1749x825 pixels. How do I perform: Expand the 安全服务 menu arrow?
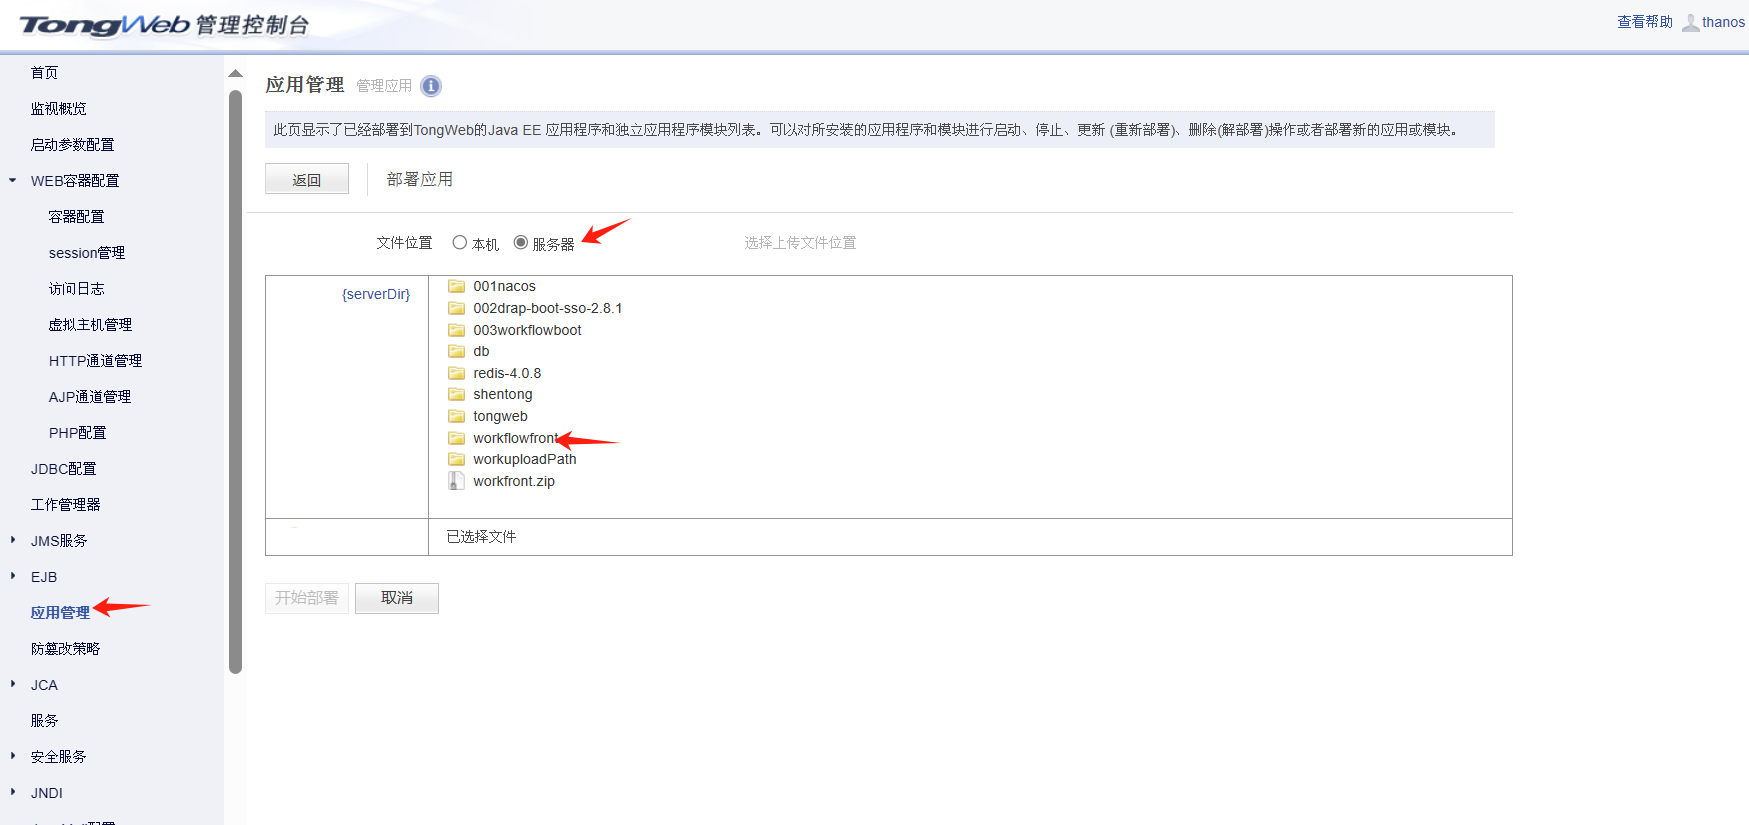pyautogui.click(x=13, y=756)
